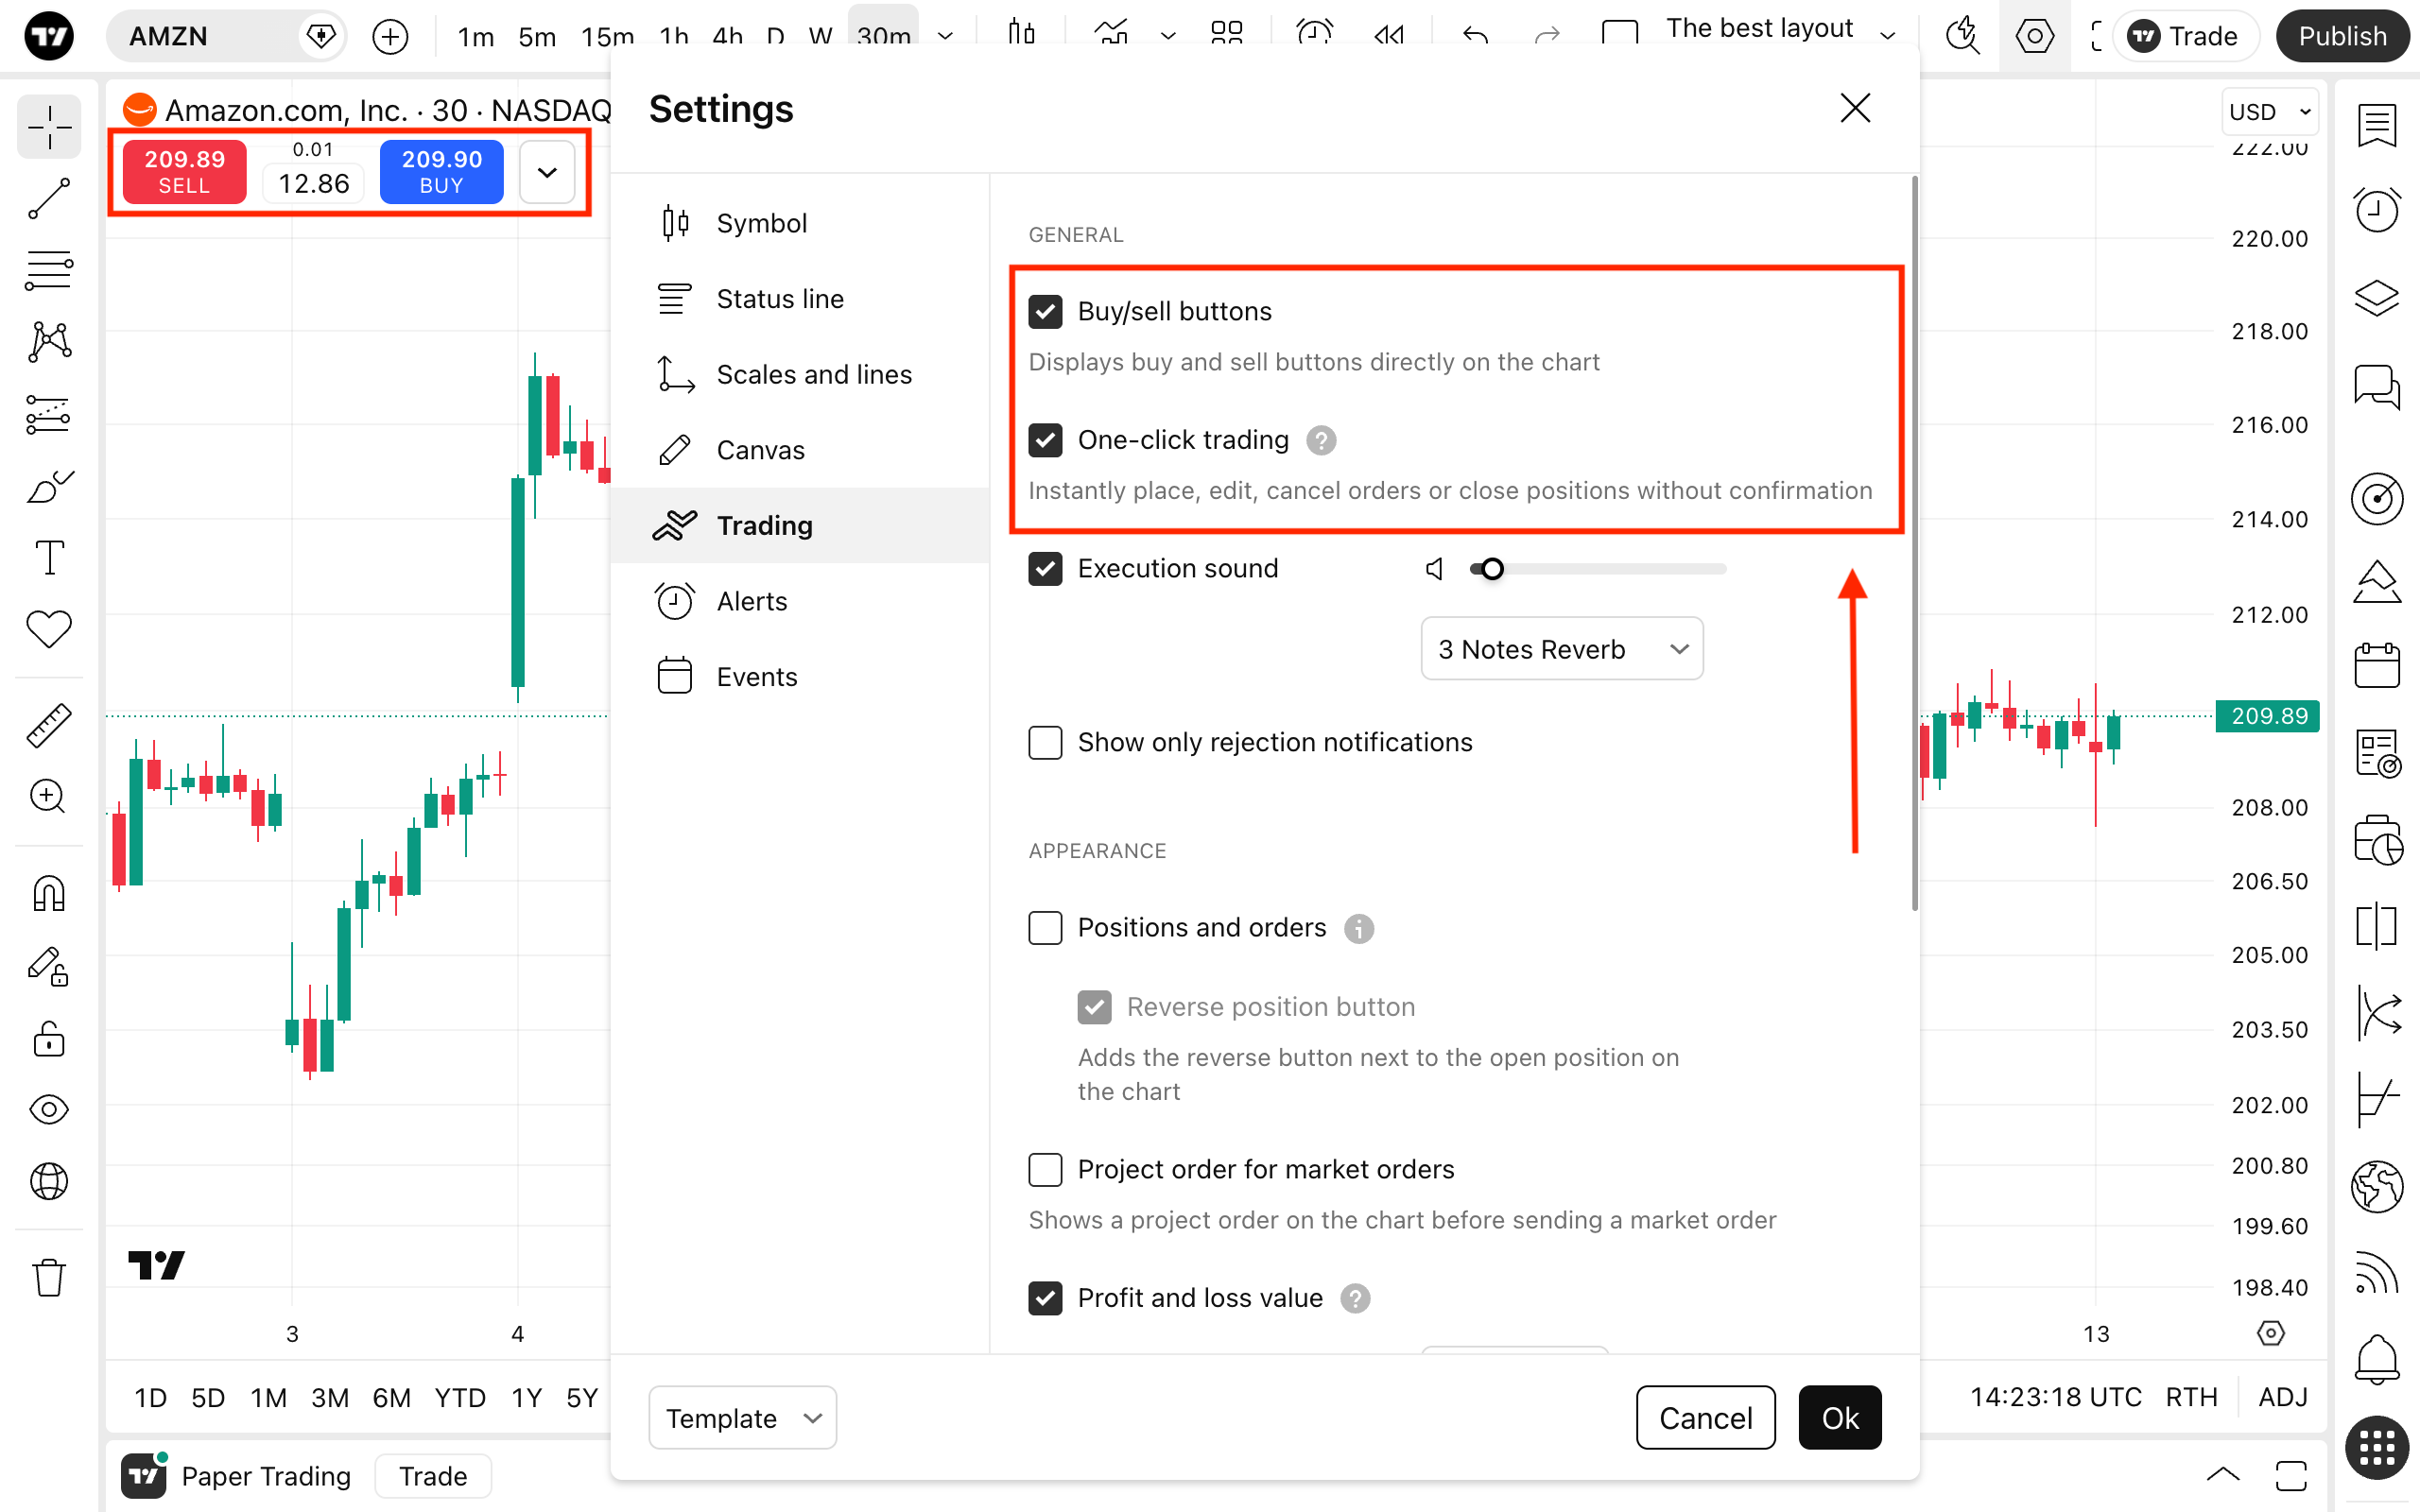2420x1512 pixels.
Task: Click the execution sound volume slider
Action: pyautogui.click(x=1597, y=569)
